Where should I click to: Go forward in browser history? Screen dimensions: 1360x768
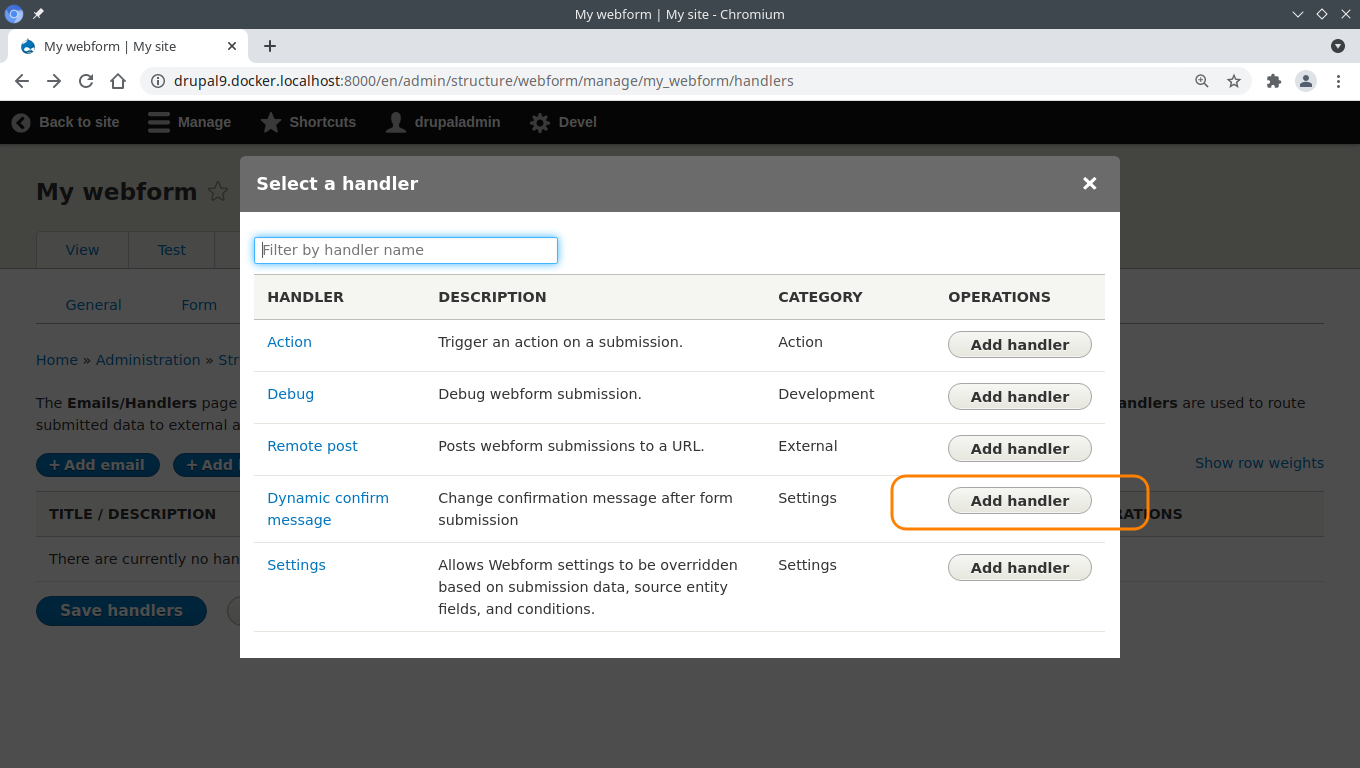[54, 81]
